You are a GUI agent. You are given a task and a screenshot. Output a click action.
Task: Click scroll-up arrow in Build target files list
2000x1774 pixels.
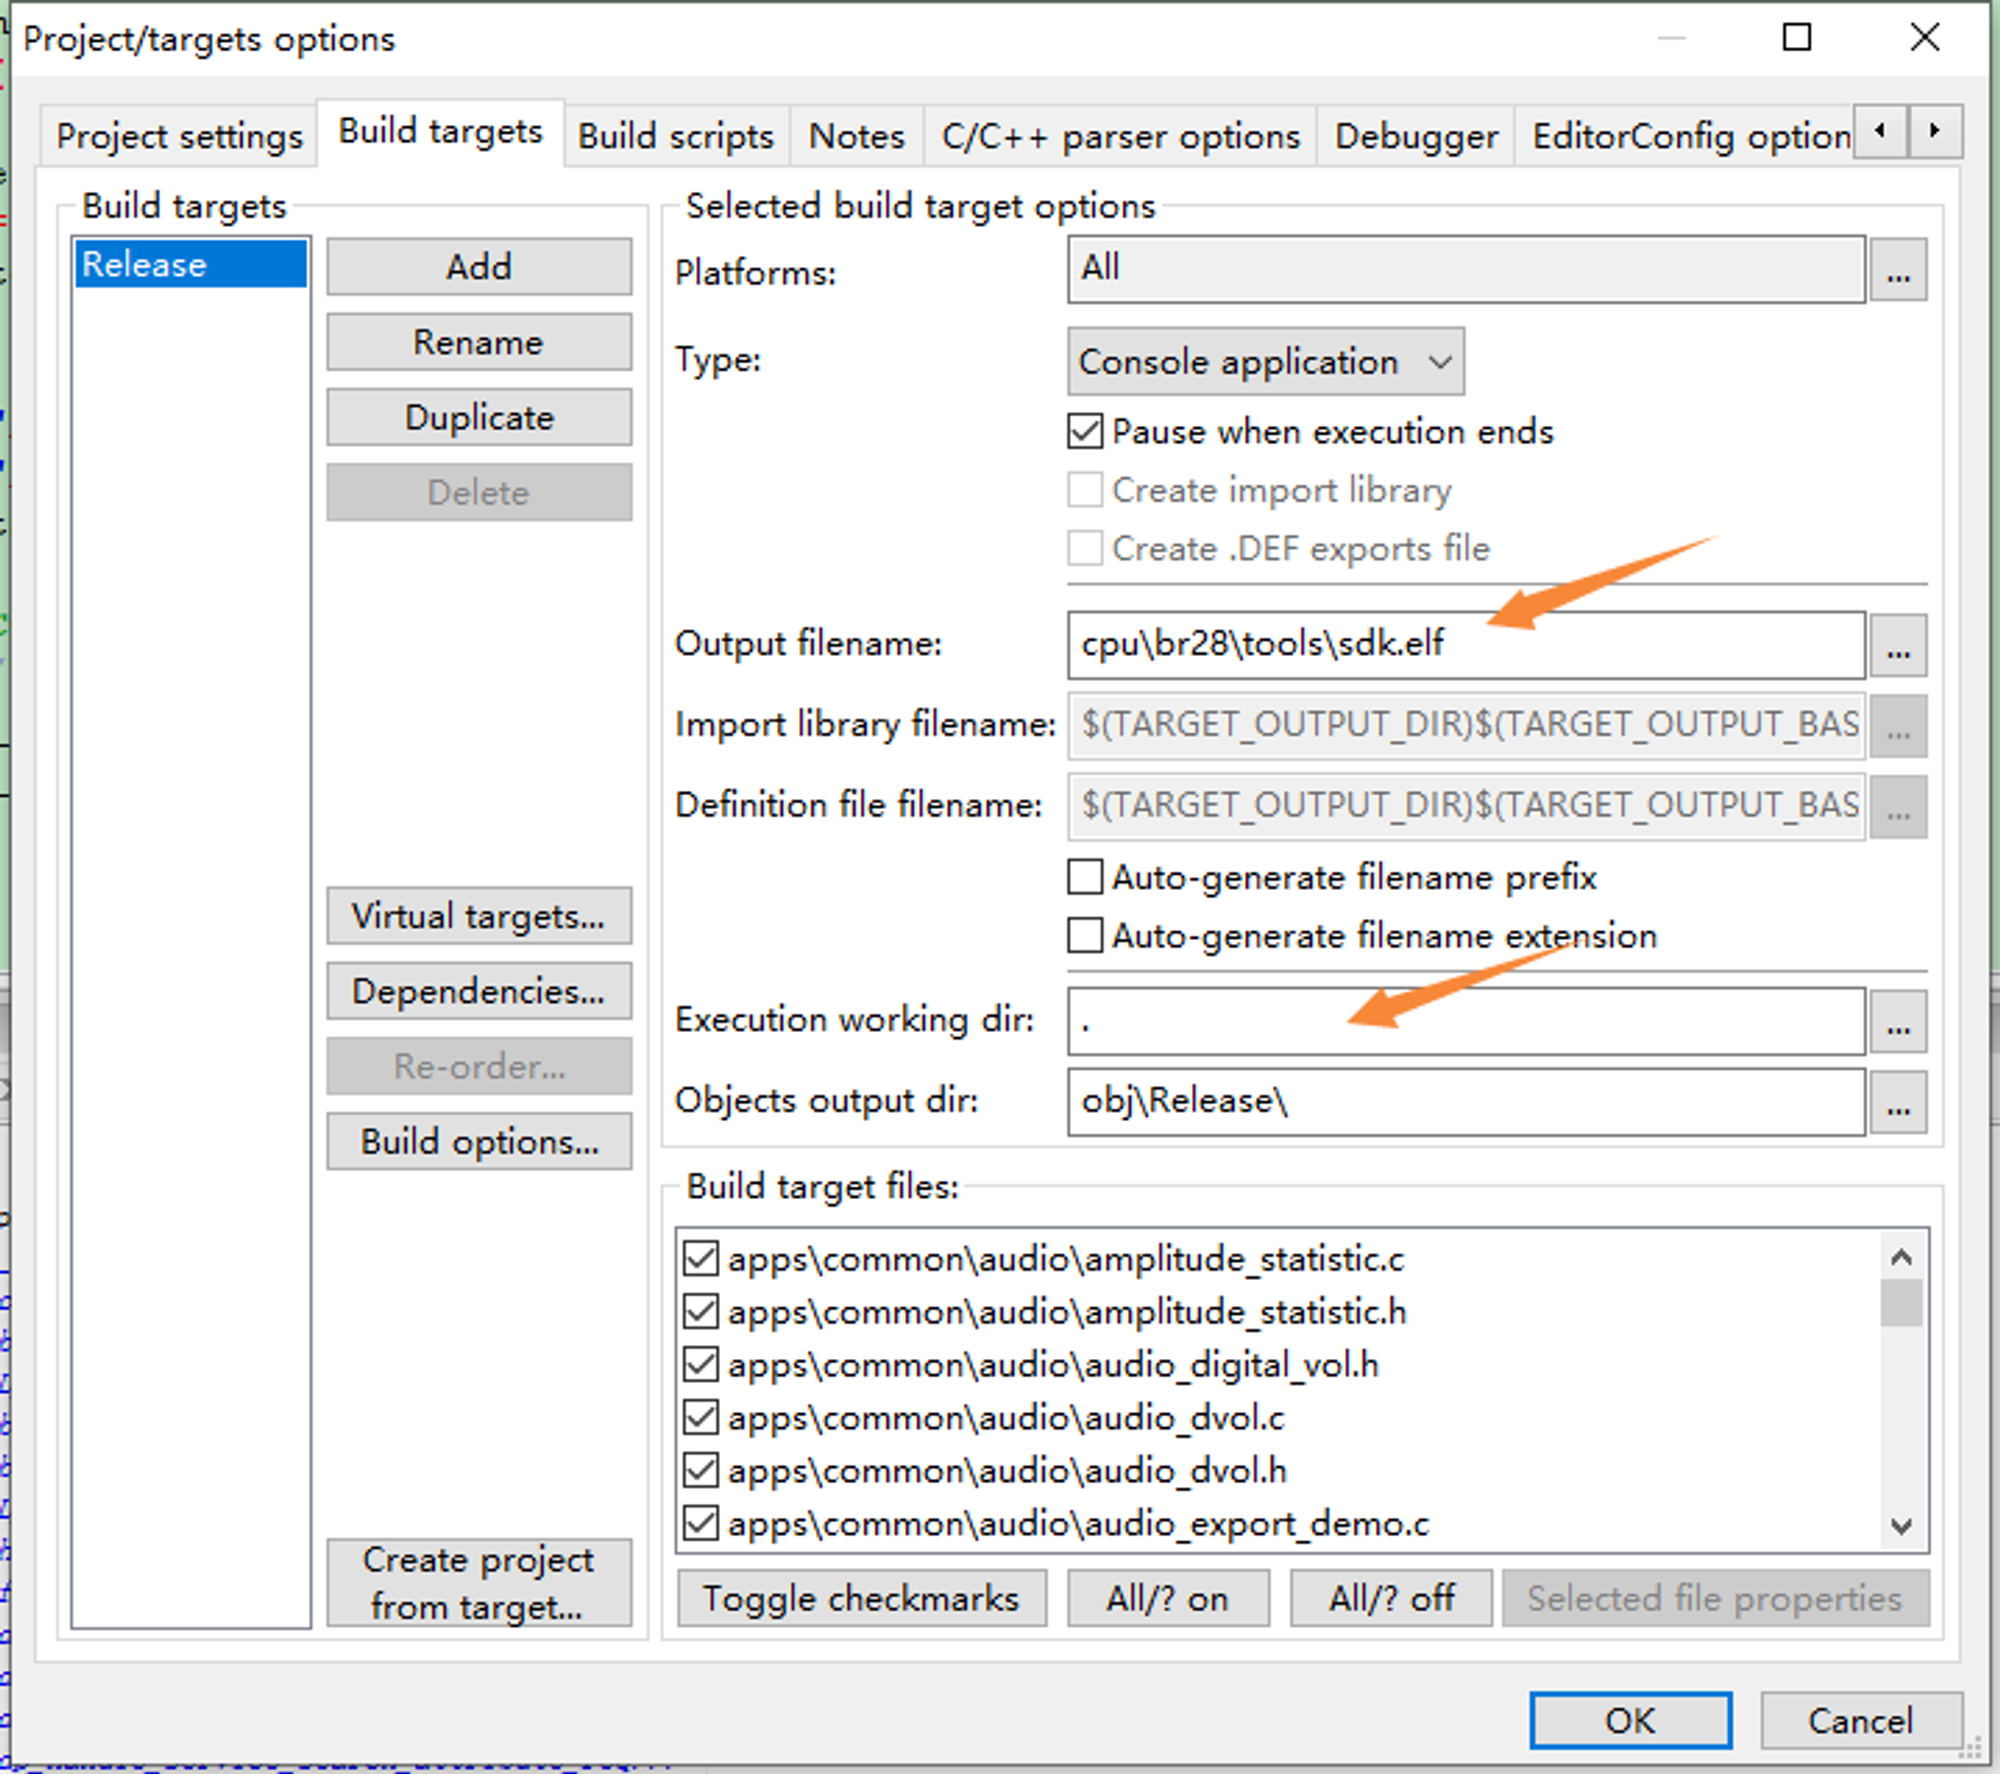(x=1901, y=1257)
